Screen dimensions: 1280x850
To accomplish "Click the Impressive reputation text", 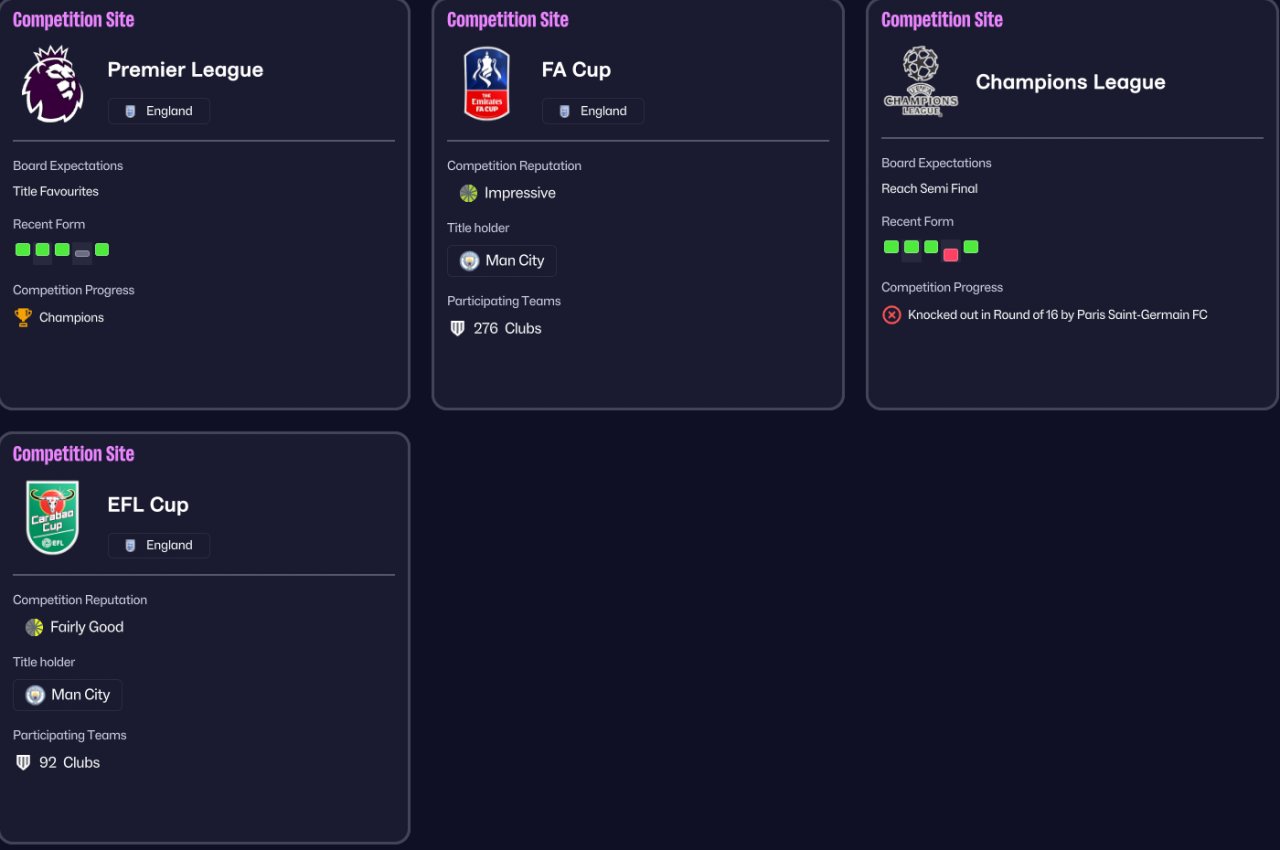I will 520,193.
